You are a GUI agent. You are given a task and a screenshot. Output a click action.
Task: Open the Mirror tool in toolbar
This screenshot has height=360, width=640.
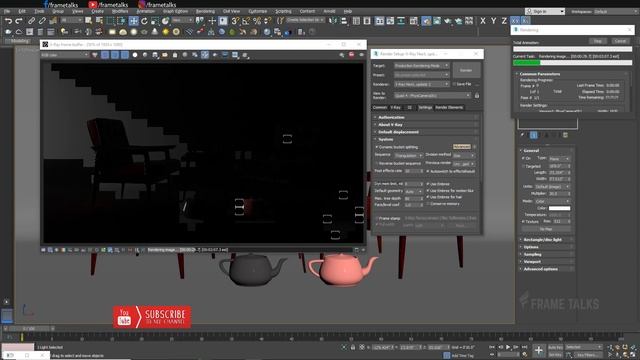tap(333, 21)
